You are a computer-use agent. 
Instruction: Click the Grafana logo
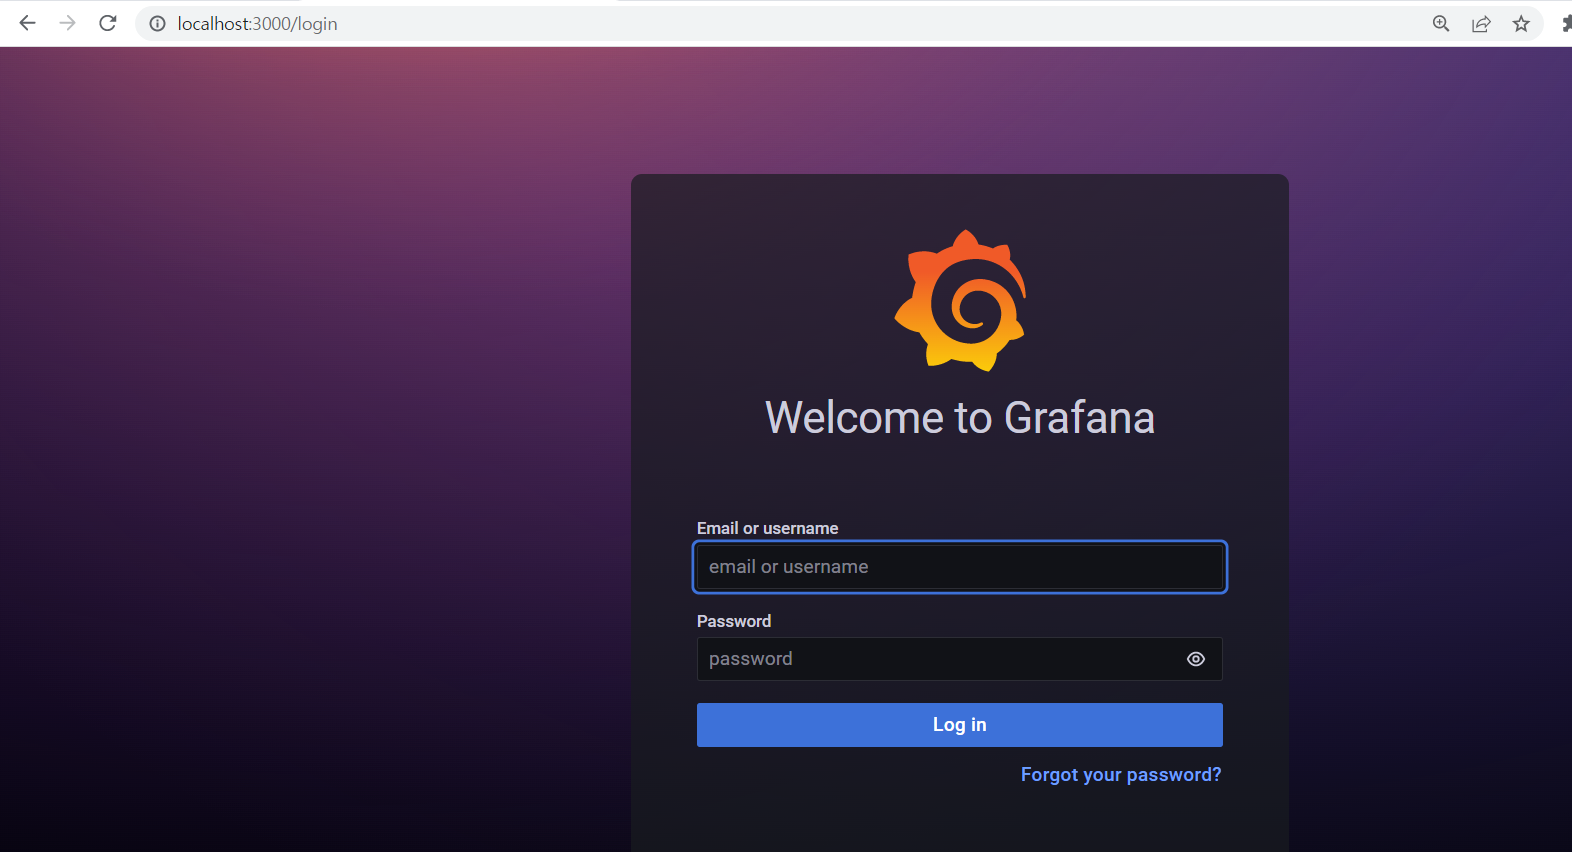click(x=960, y=300)
